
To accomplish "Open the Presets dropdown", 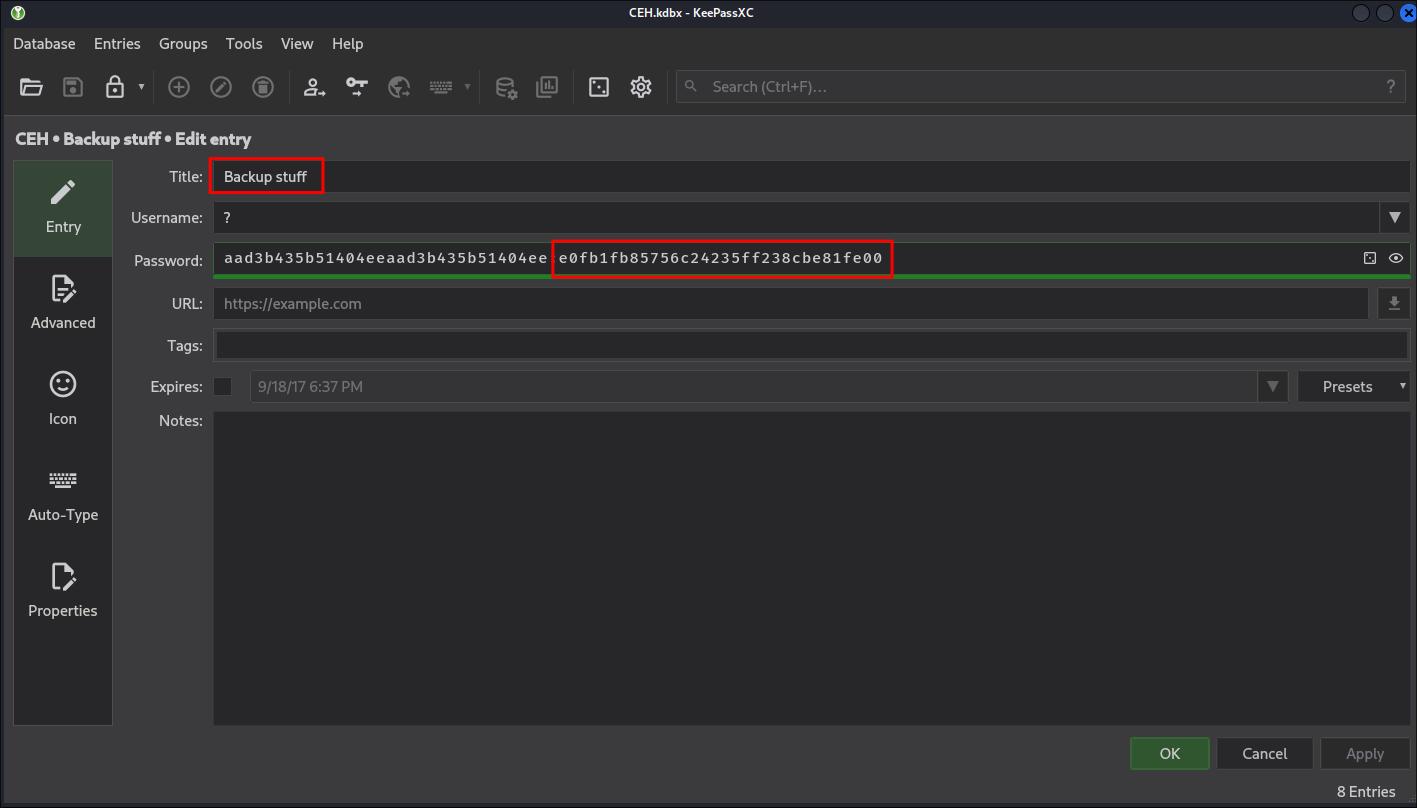I will tap(1354, 386).
